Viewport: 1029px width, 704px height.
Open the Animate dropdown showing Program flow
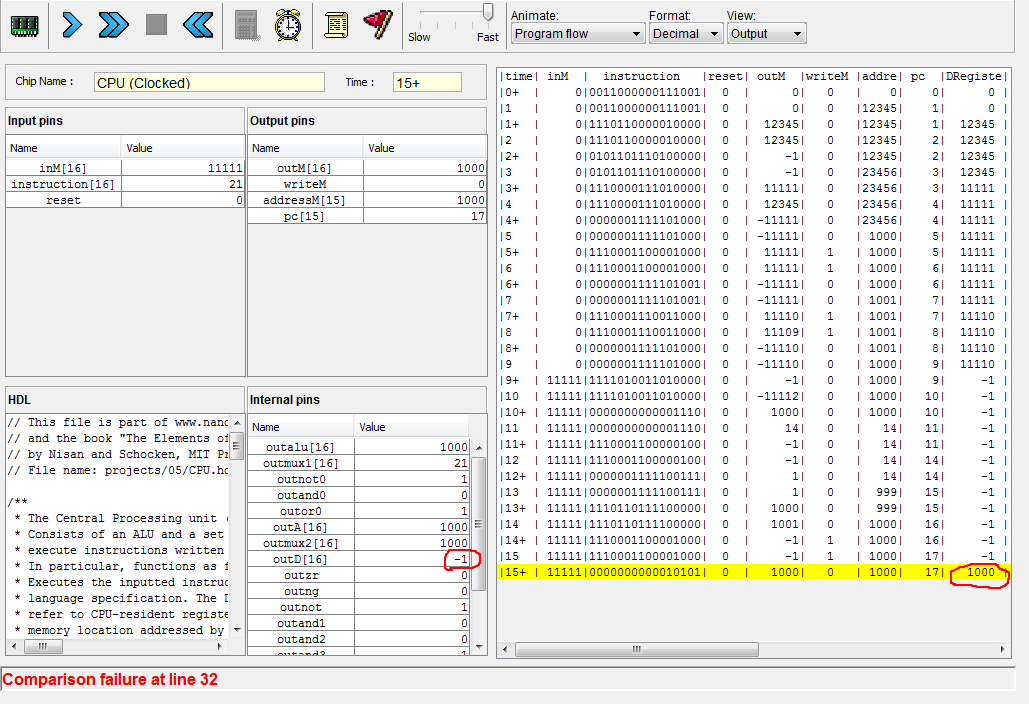coord(578,34)
